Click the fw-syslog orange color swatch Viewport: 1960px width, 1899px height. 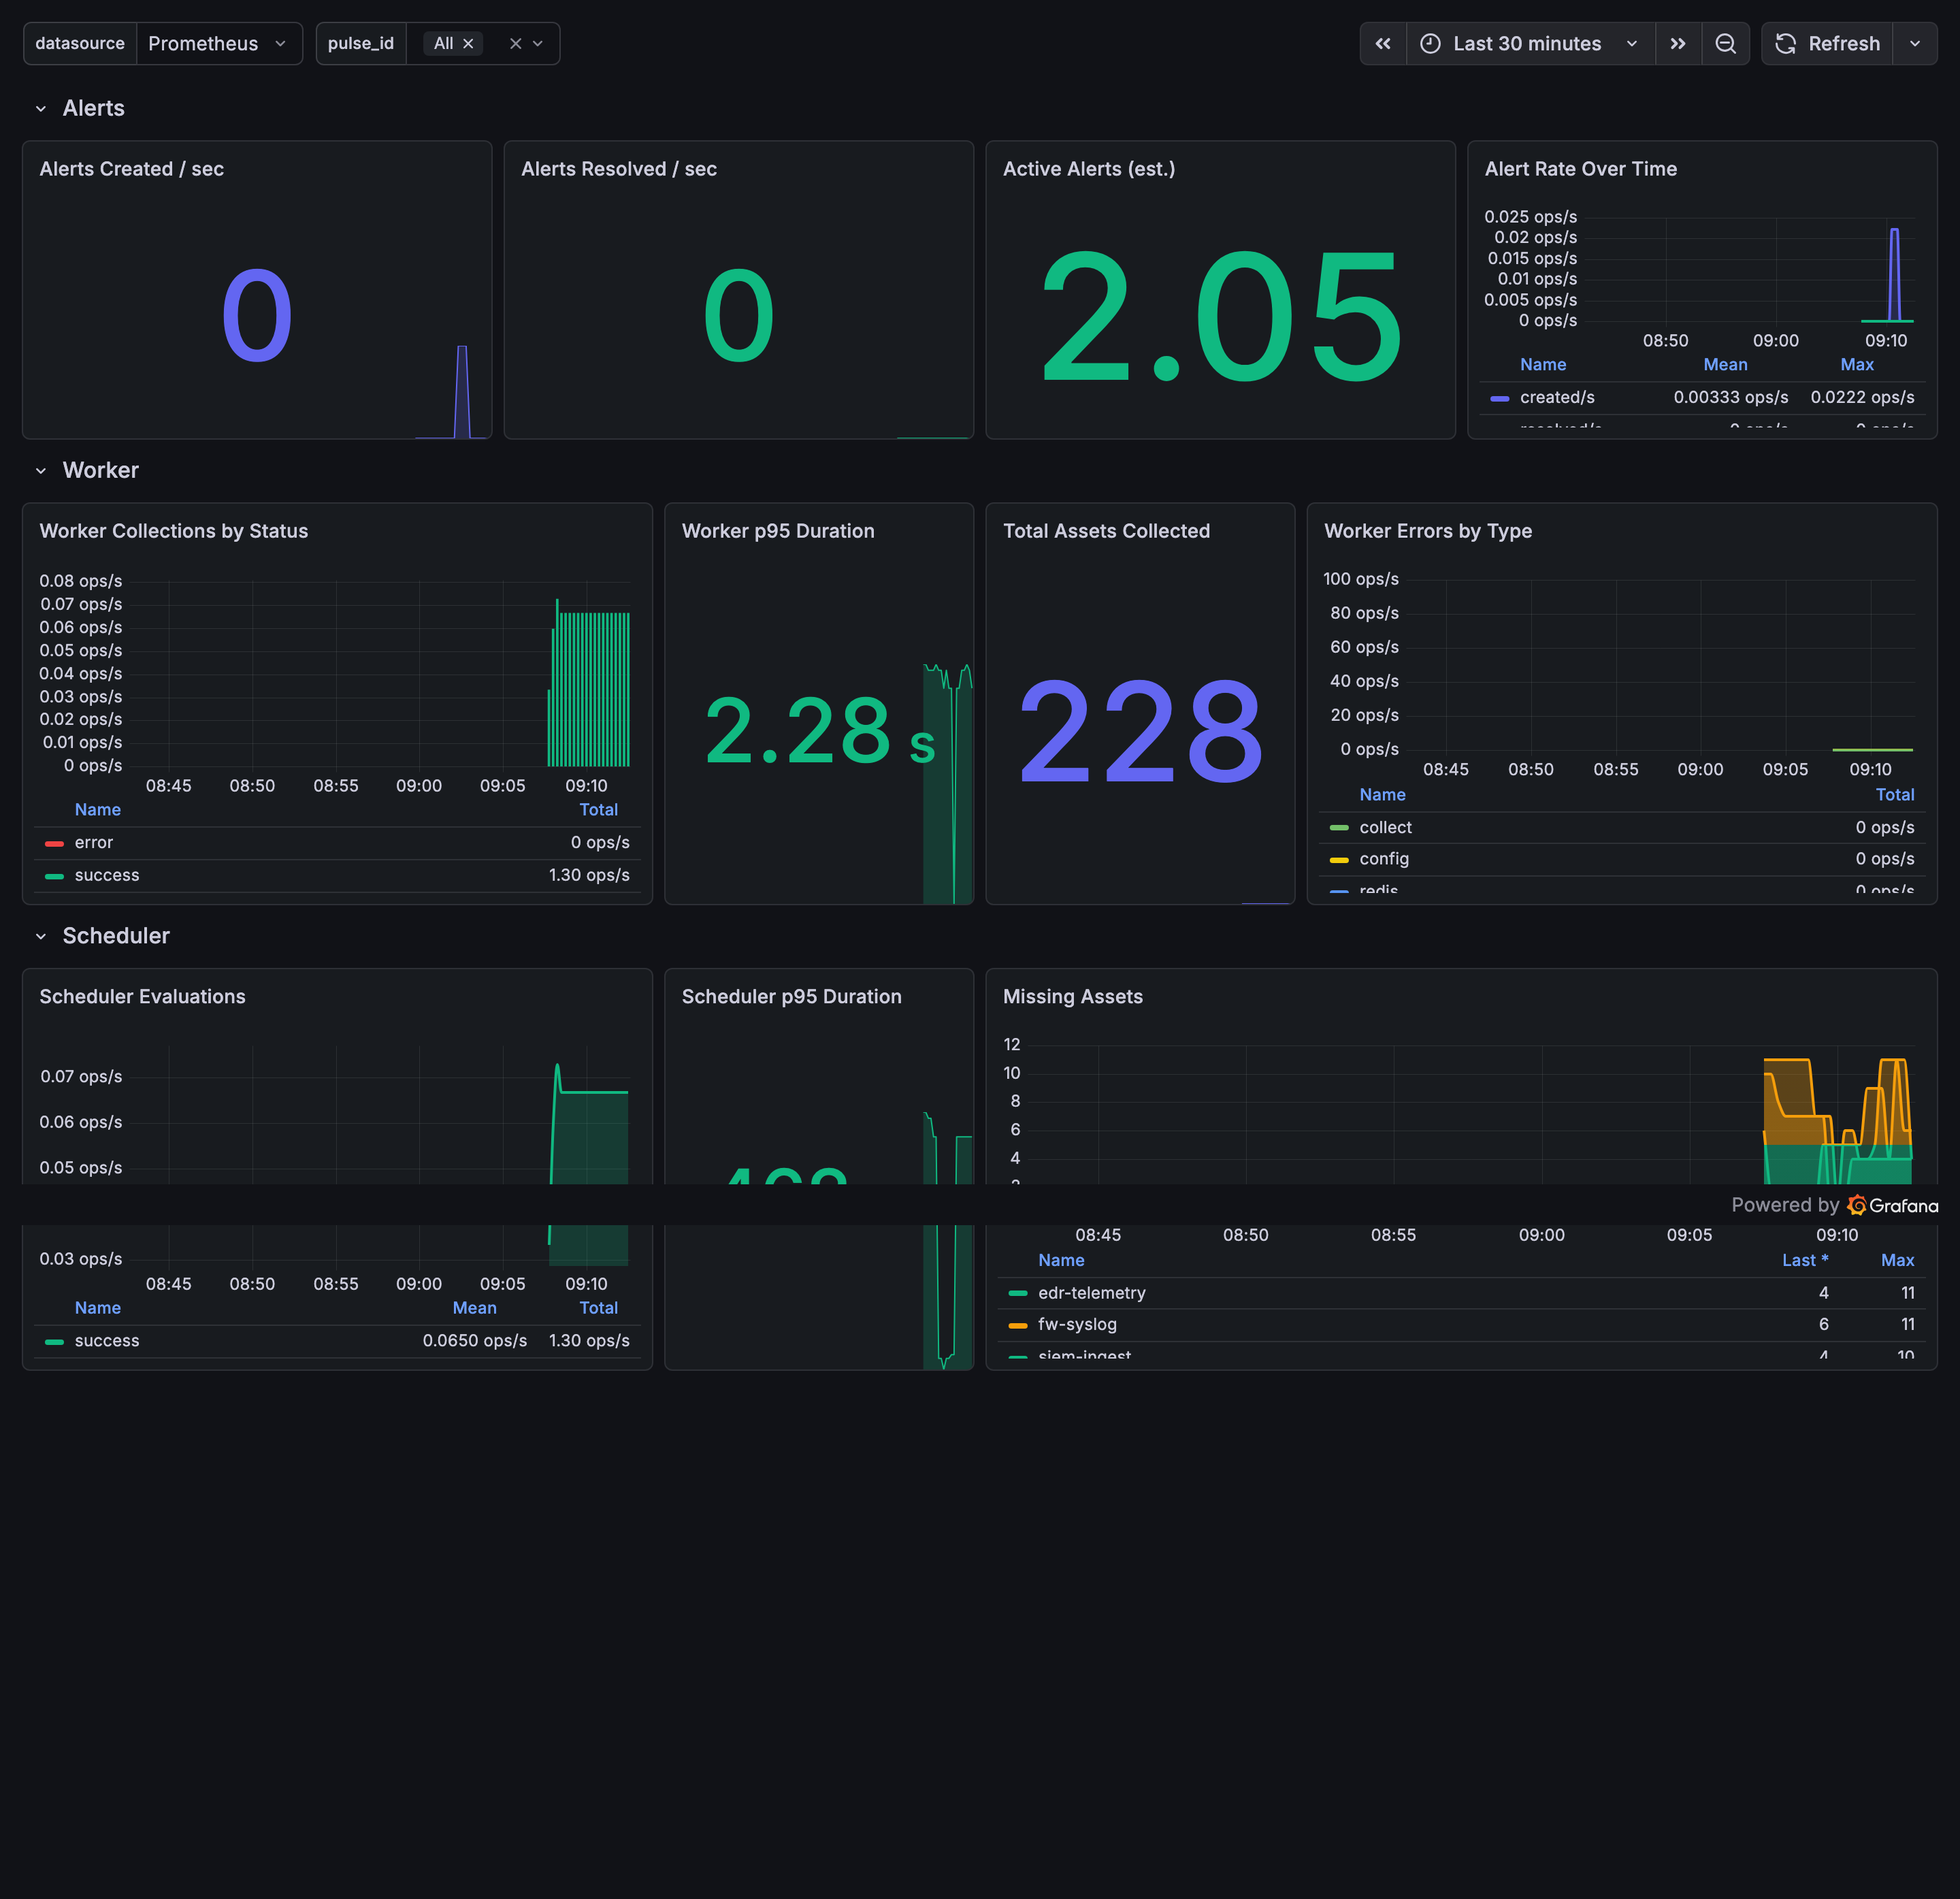click(x=1018, y=1326)
